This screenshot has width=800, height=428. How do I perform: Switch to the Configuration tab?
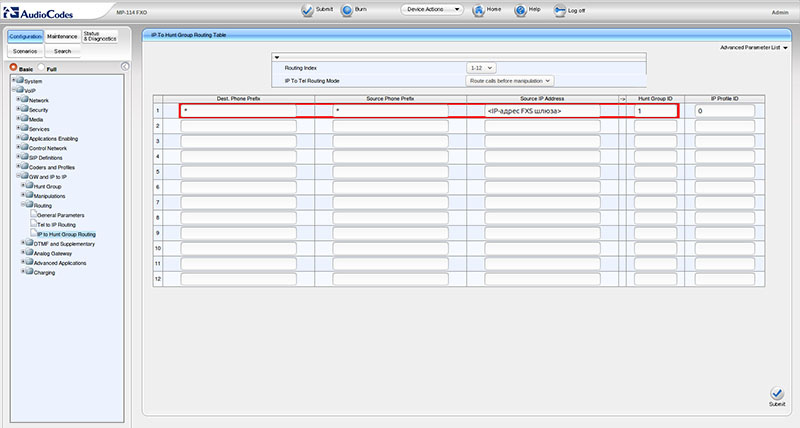(x=26, y=37)
